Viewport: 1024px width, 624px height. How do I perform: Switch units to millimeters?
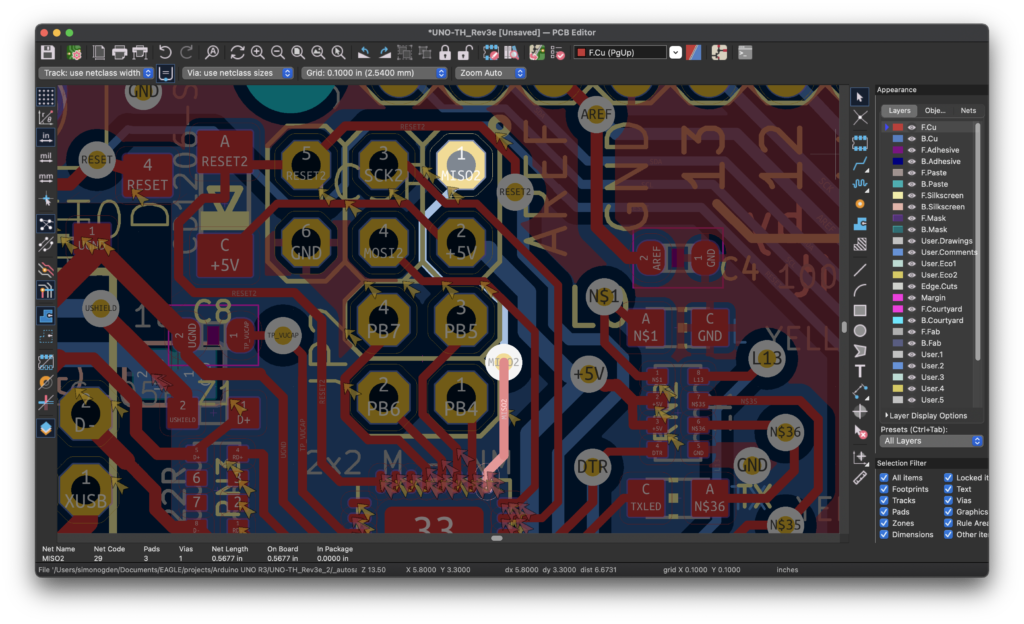point(46,178)
